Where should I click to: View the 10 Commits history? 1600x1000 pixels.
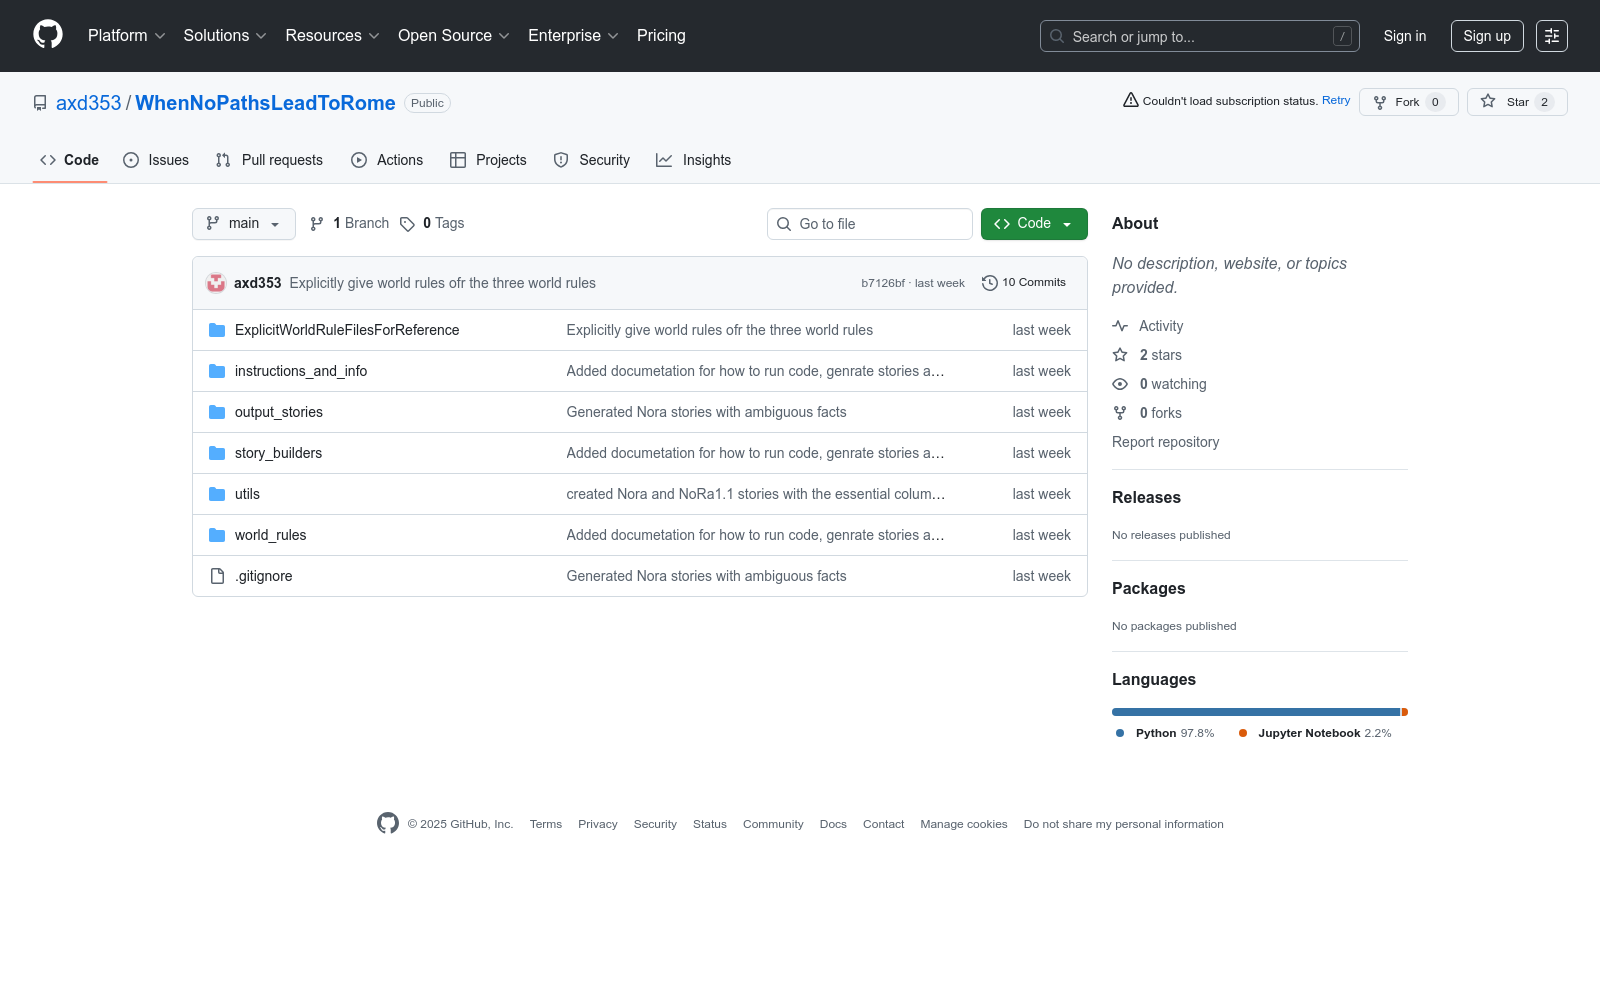click(x=1024, y=283)
